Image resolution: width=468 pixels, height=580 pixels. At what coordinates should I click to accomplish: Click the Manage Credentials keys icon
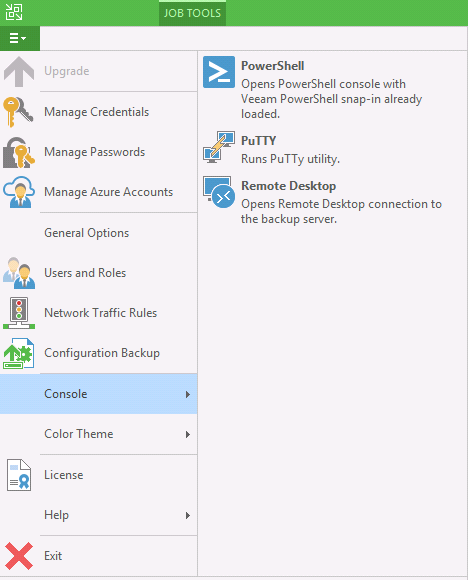pos(18,112)
